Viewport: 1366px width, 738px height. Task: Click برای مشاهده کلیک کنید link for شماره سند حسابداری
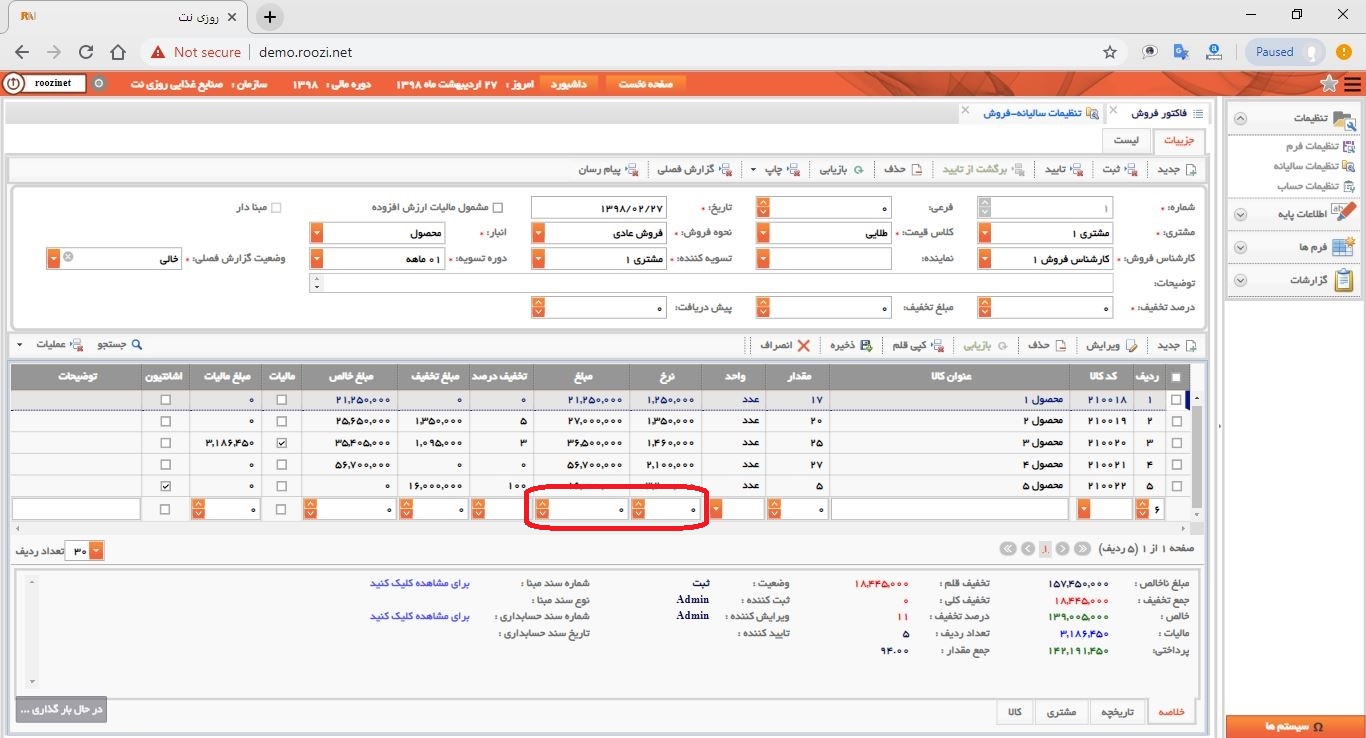coord(420,616)
